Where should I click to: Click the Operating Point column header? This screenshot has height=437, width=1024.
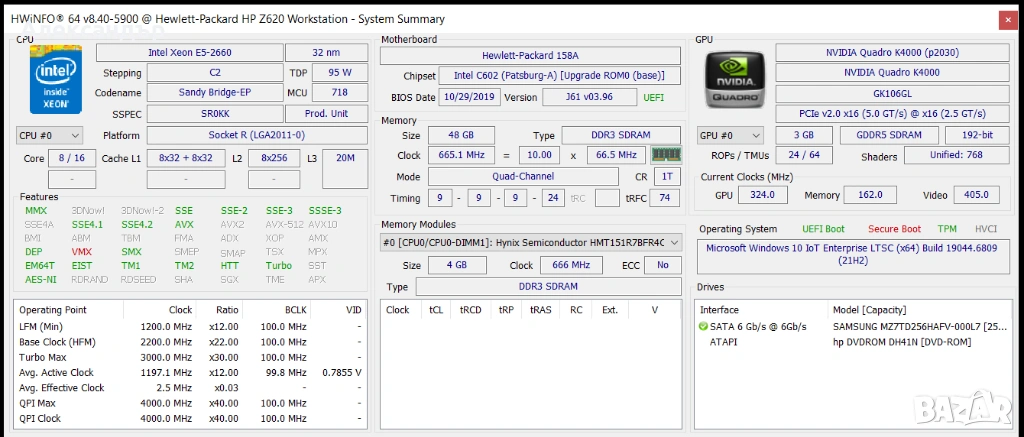point(52,310)
